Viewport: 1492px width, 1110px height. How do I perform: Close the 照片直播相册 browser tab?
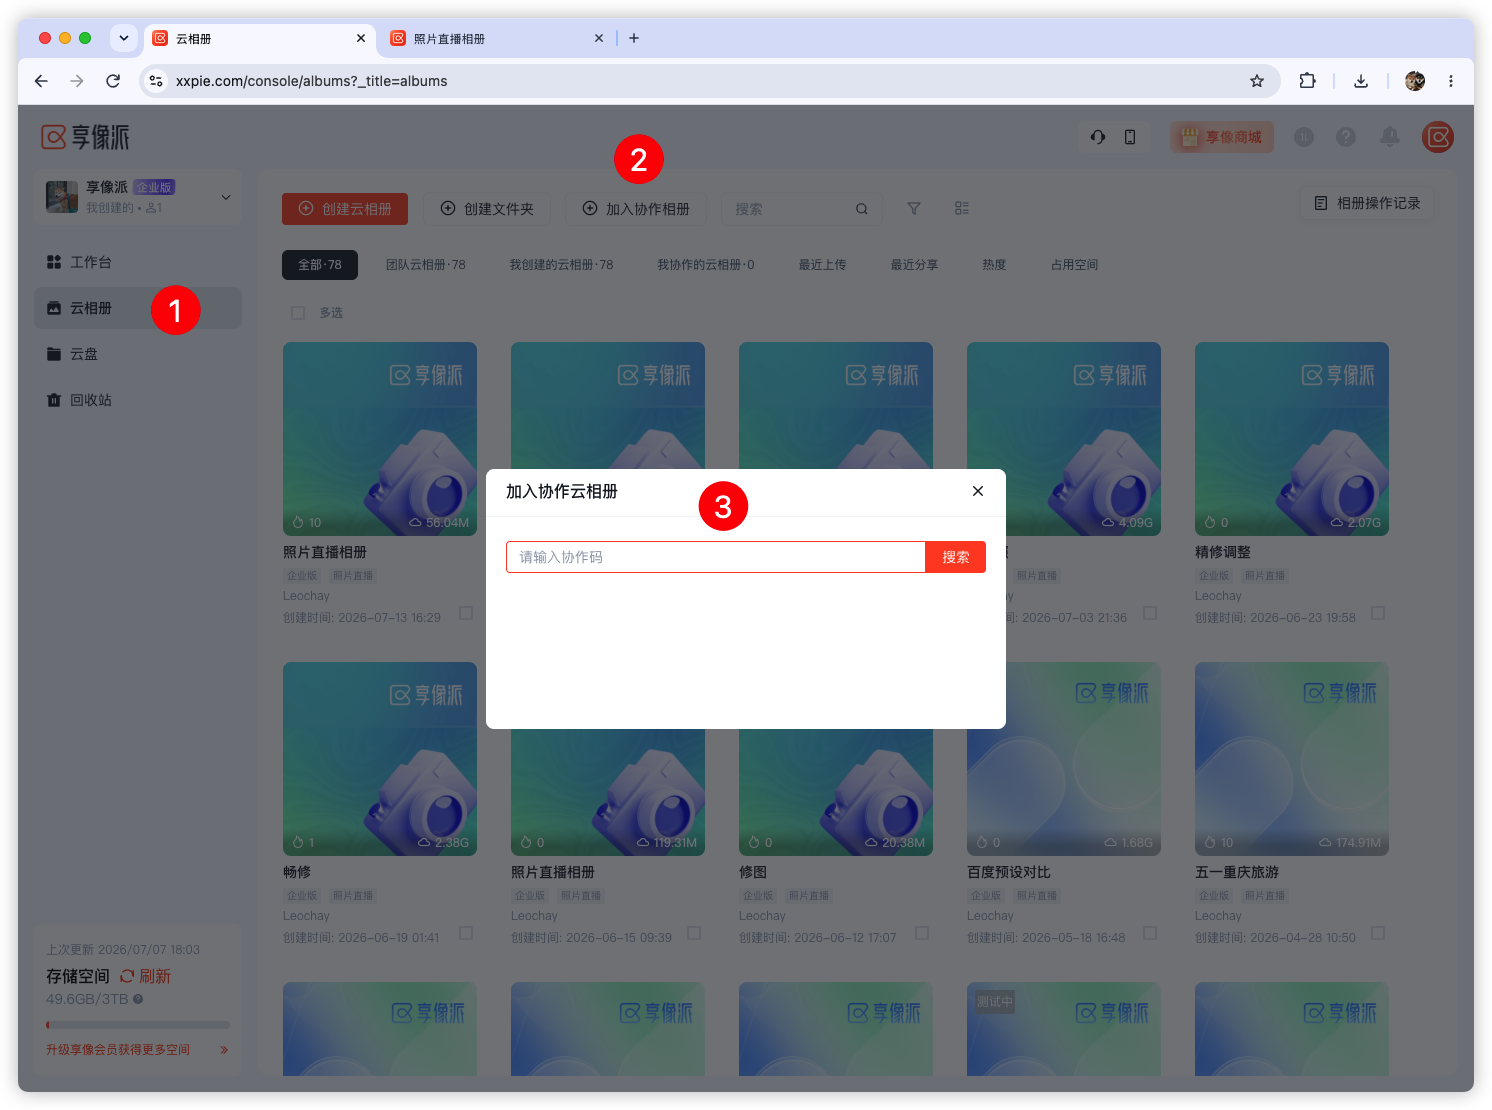click(x=599, y=38)
